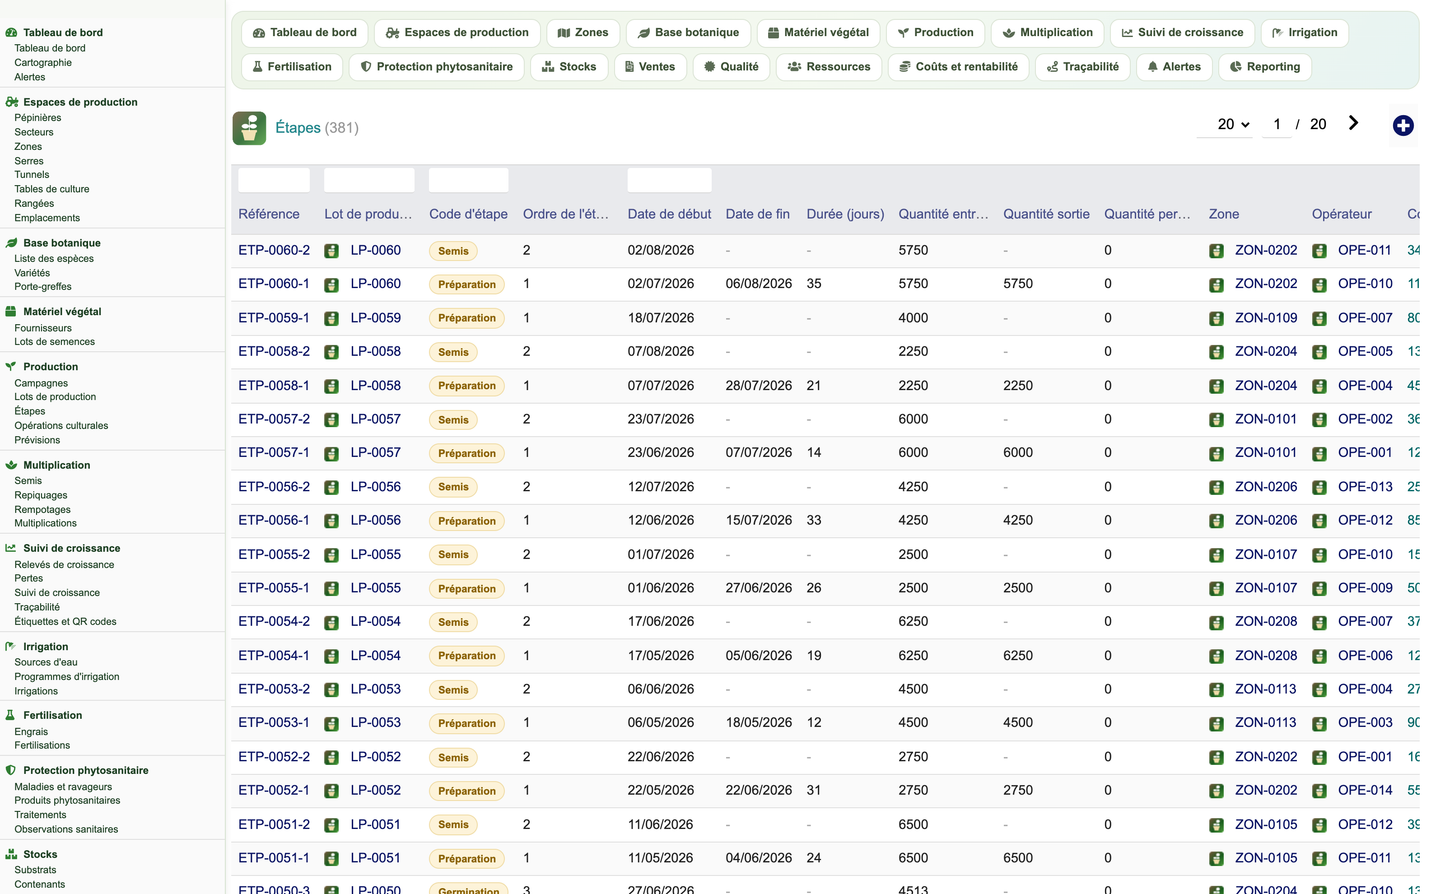The height and width of the screenshot is (894, 1445).
Task: Click the Référence filter input field
Action: 274,180
